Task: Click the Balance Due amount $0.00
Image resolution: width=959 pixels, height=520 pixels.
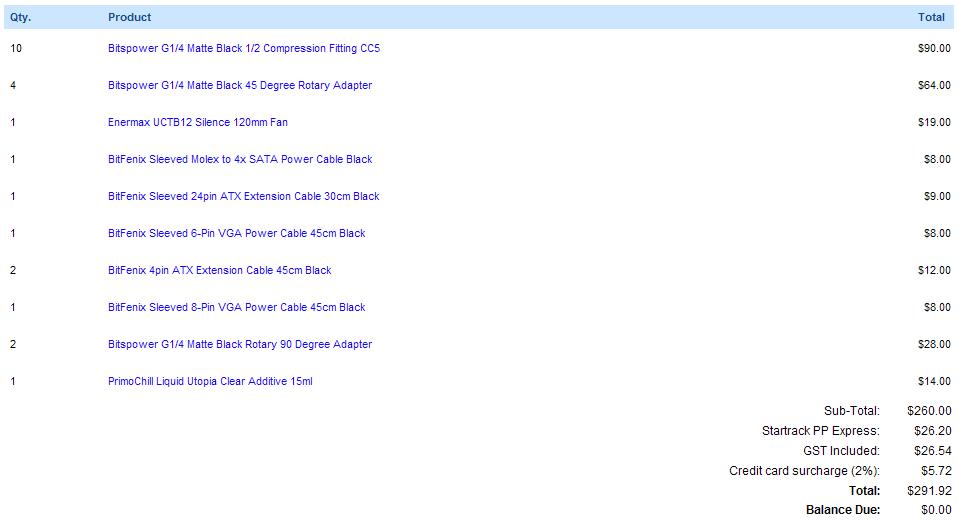Action: 935,510
